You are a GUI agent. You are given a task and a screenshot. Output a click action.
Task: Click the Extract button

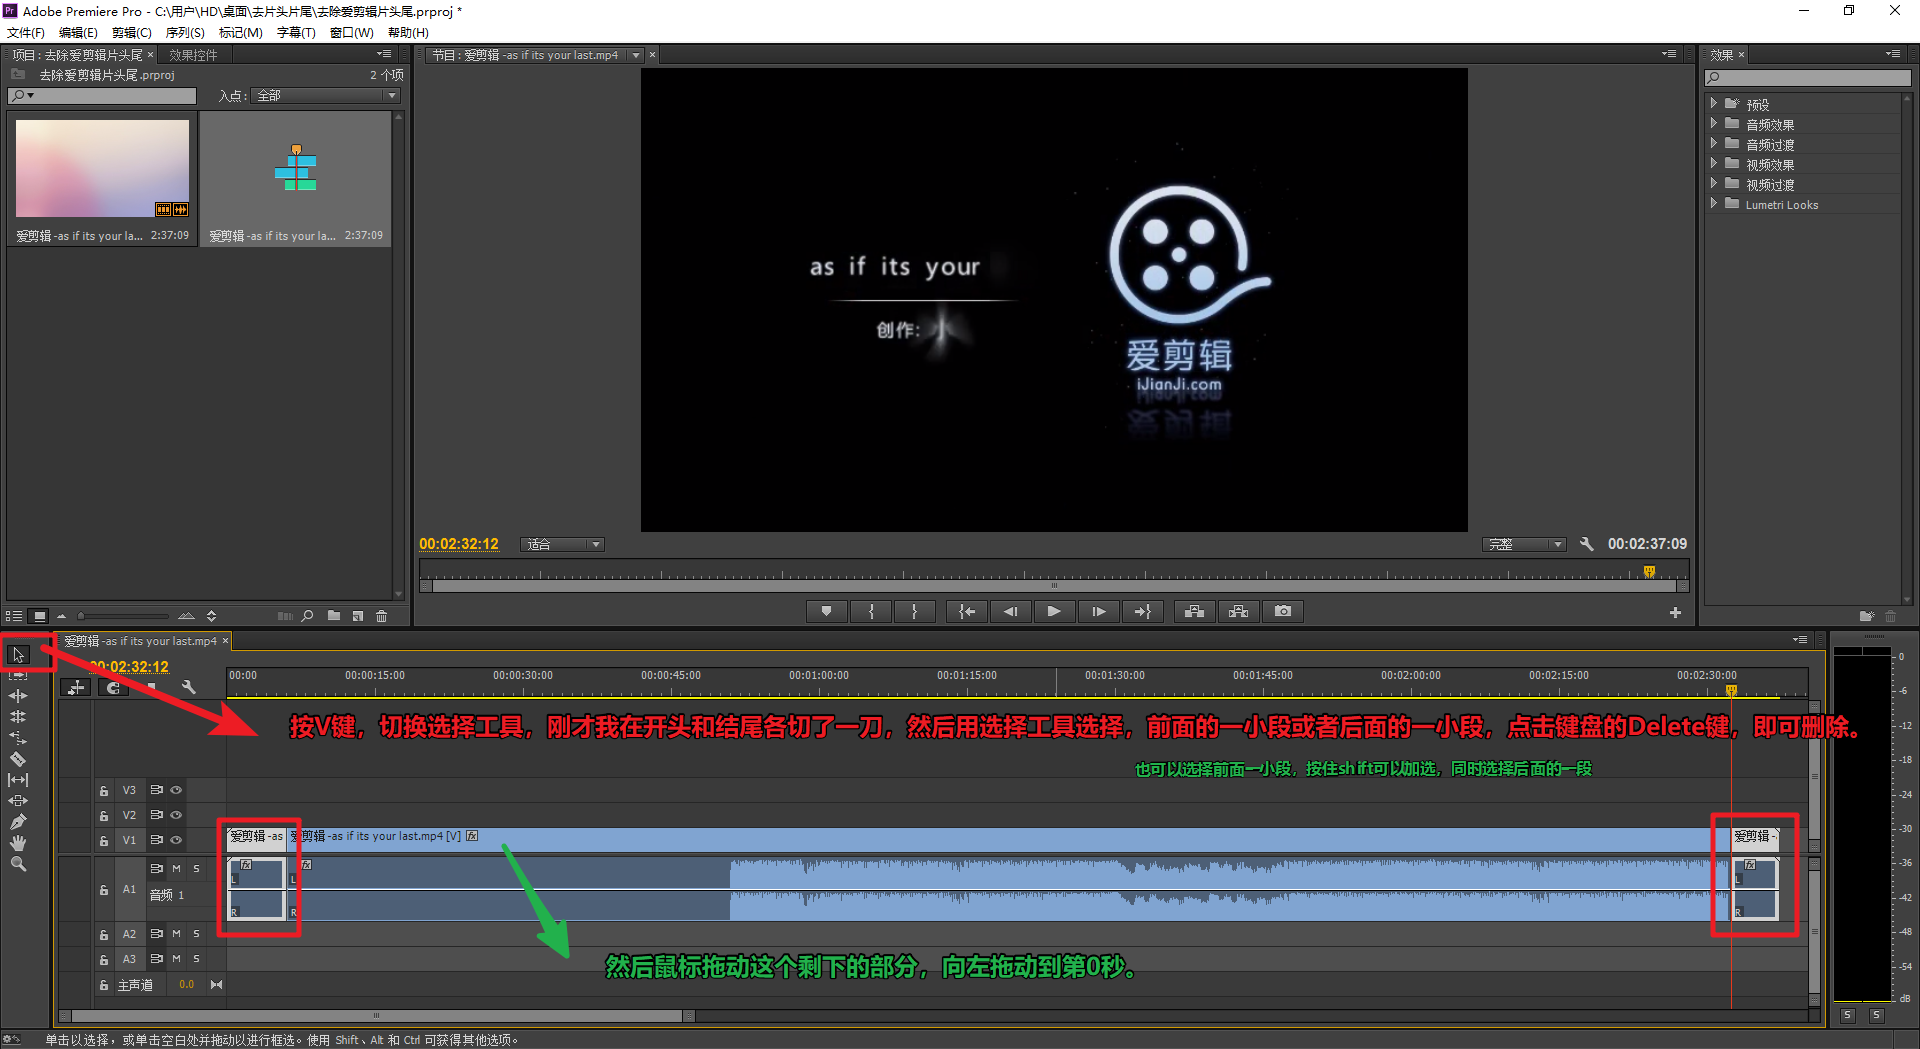point(1238,611)
